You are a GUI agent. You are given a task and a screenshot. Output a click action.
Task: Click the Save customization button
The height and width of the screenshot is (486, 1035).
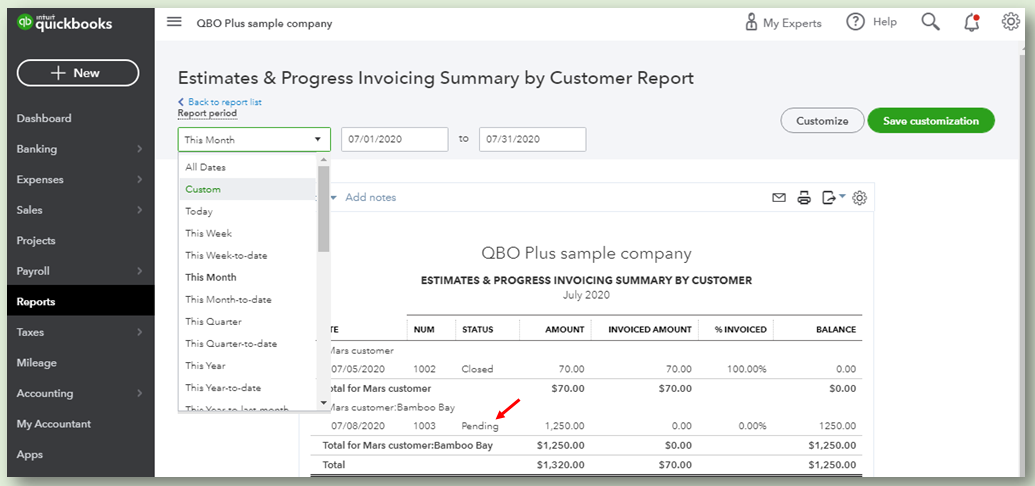click(931, 121)
